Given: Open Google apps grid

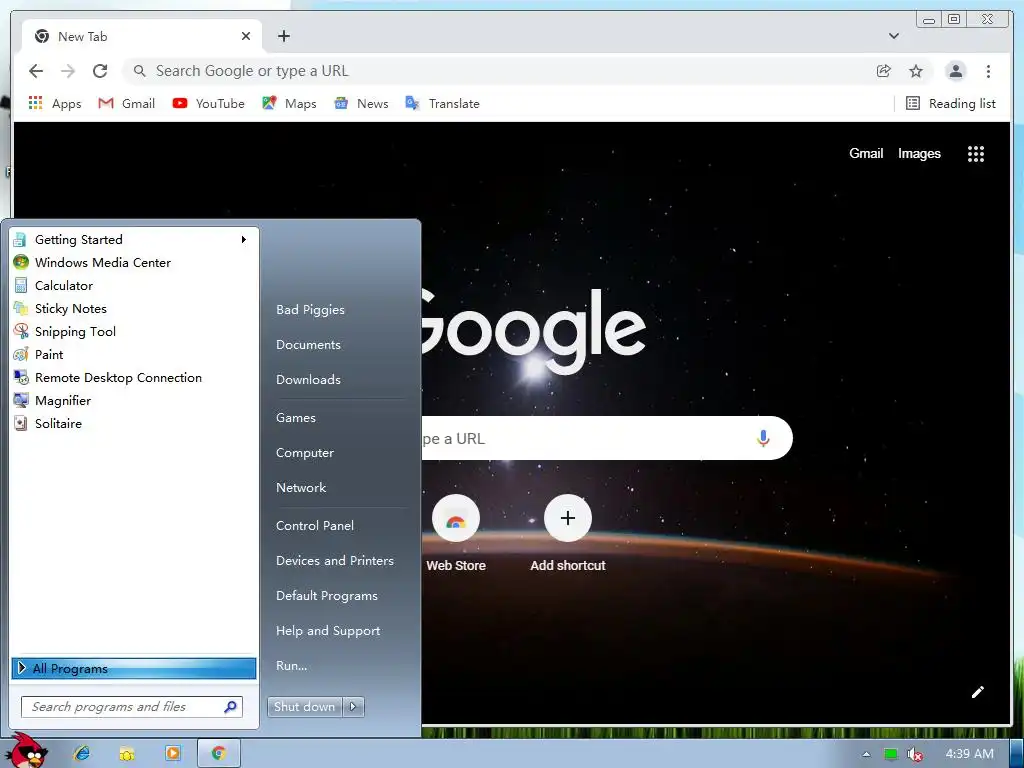Looking at the screenshot, I should 976,153.
